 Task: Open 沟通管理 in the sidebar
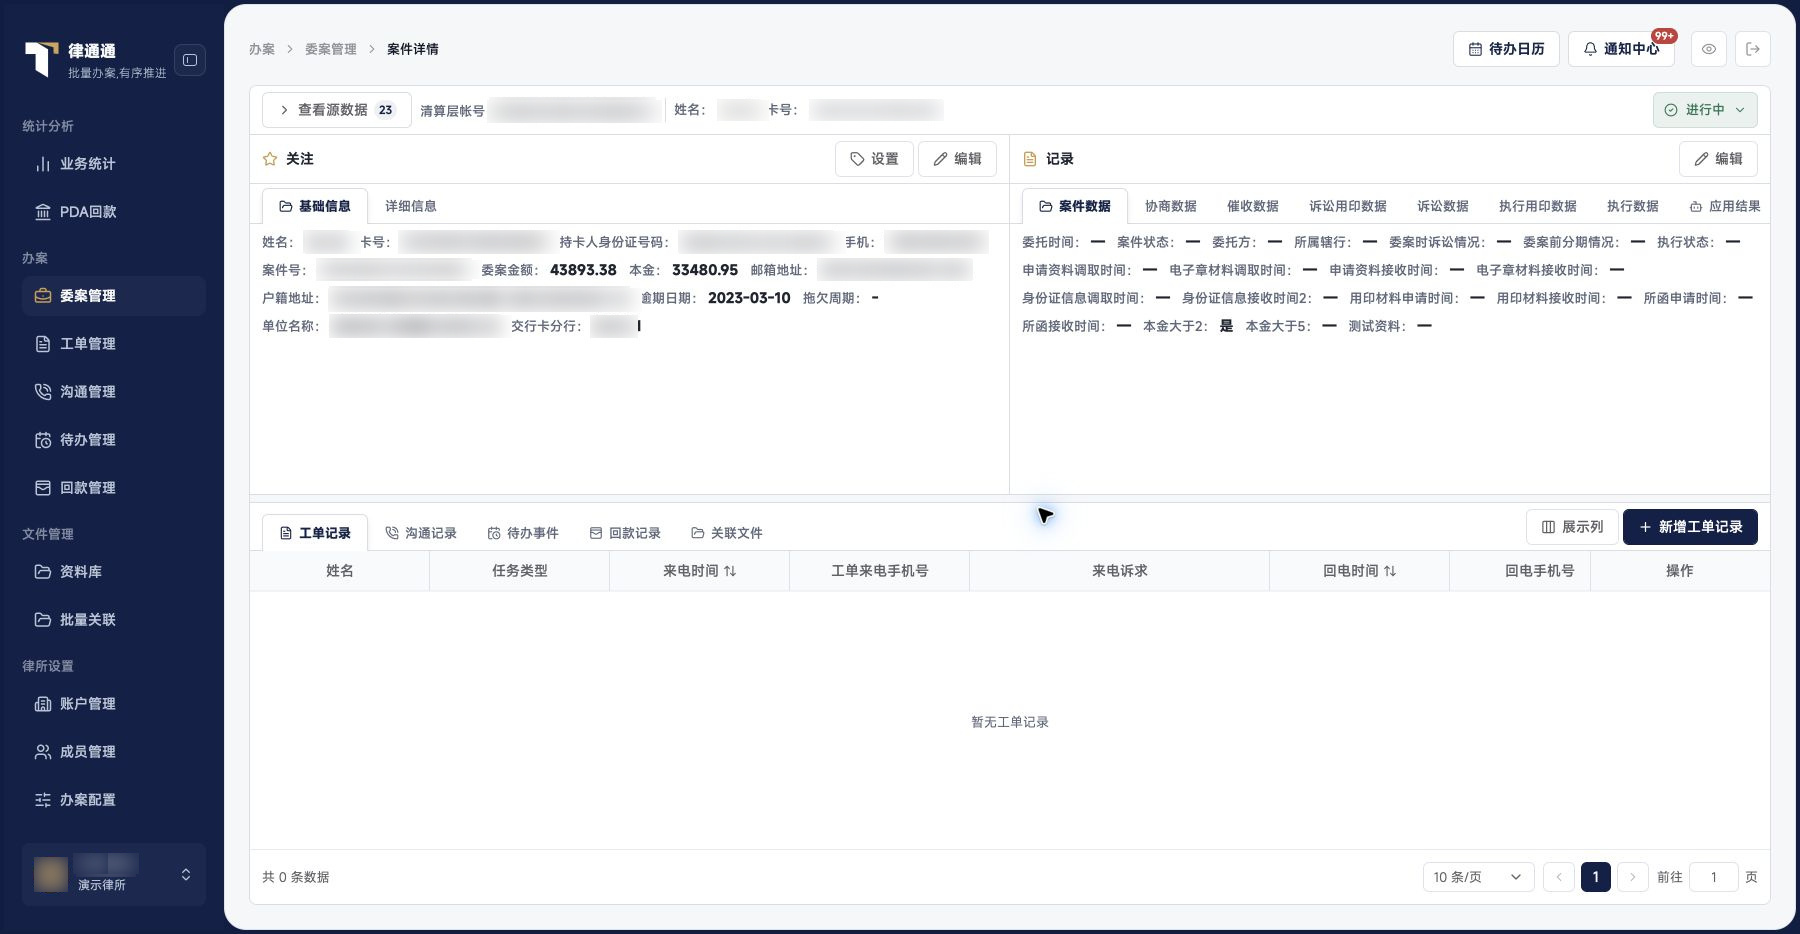click(114, 392)
